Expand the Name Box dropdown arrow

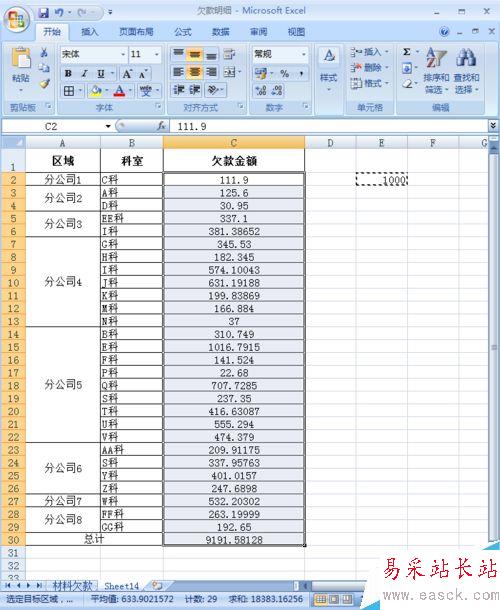[x=108, y=126]
